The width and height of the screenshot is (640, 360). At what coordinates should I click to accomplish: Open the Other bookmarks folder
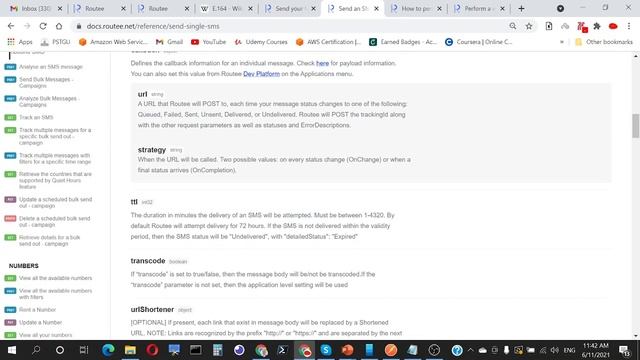tap(604, 42)
